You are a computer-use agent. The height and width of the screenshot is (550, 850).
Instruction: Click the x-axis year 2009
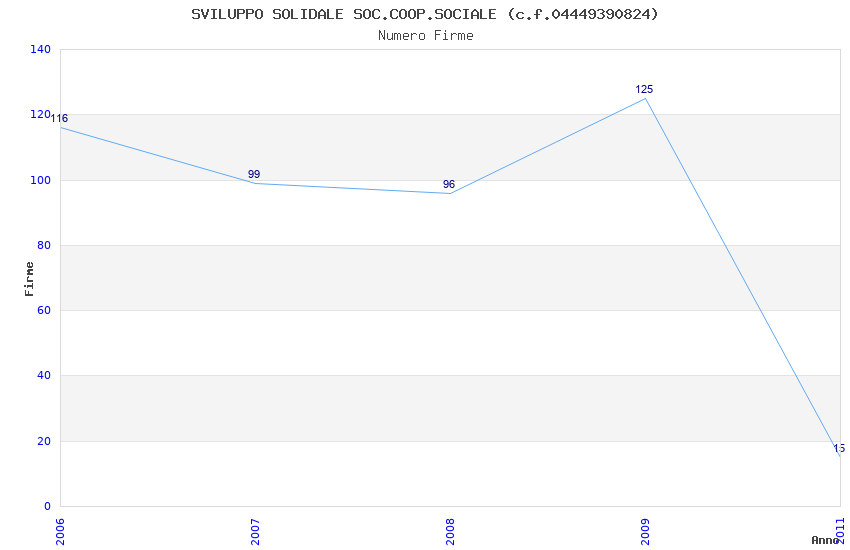645,532
